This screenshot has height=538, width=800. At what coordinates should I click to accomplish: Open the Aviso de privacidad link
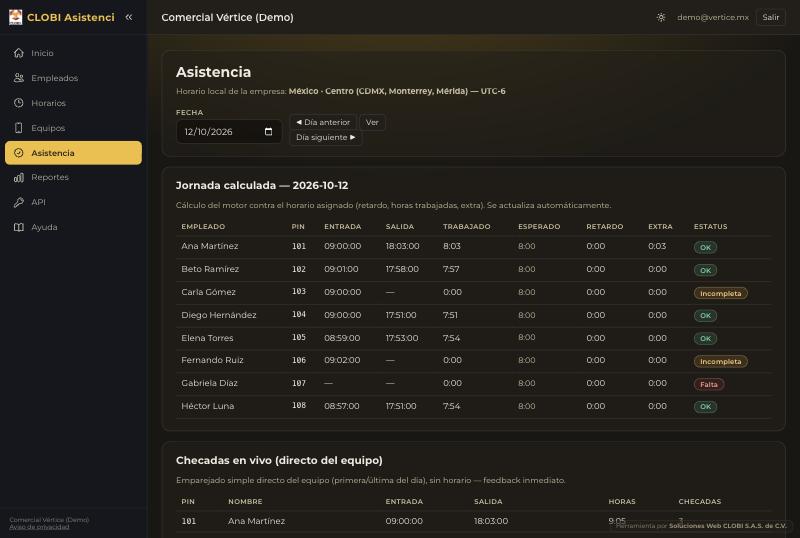coord(39,527)
